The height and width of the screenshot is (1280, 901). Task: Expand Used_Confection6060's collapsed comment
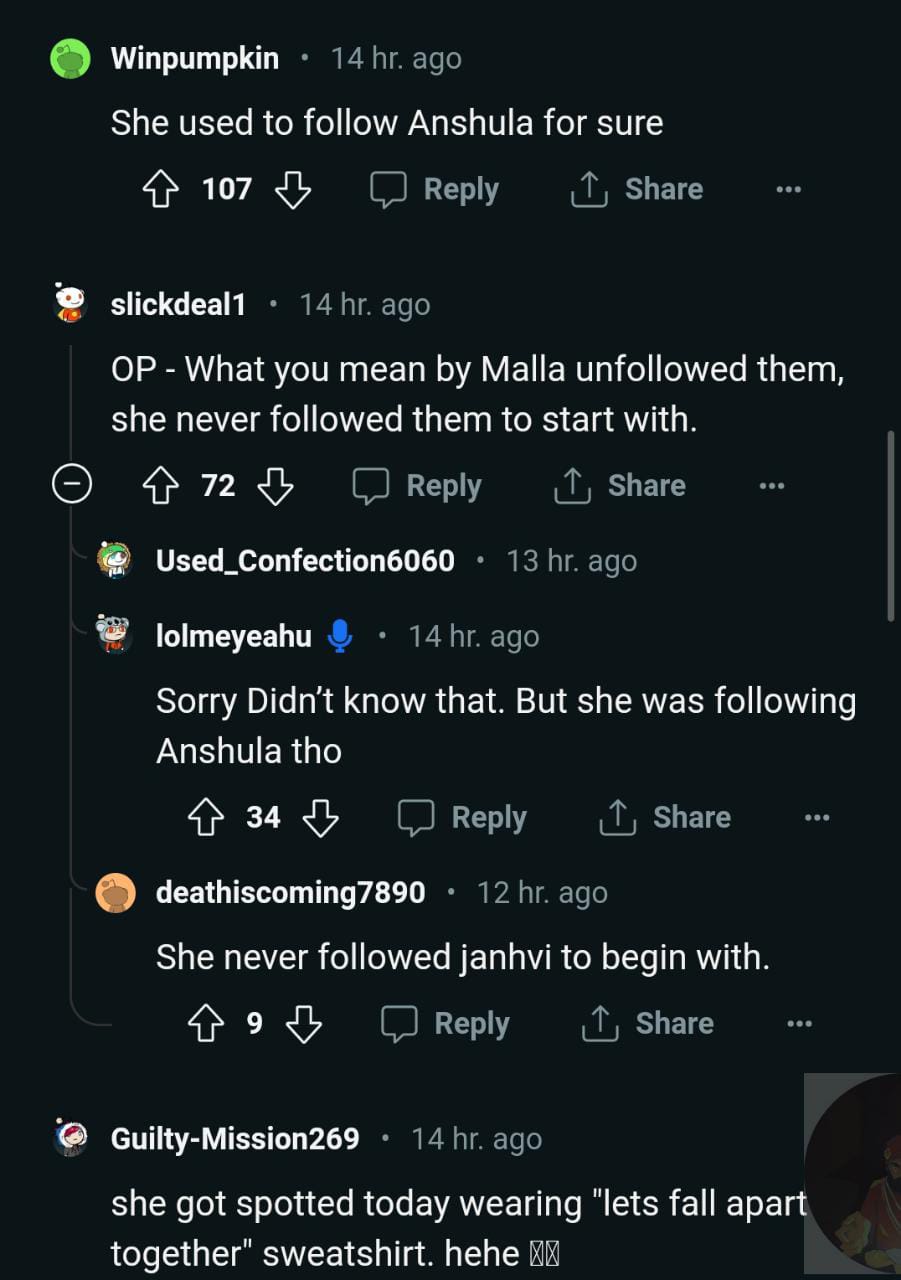(305, 561)
